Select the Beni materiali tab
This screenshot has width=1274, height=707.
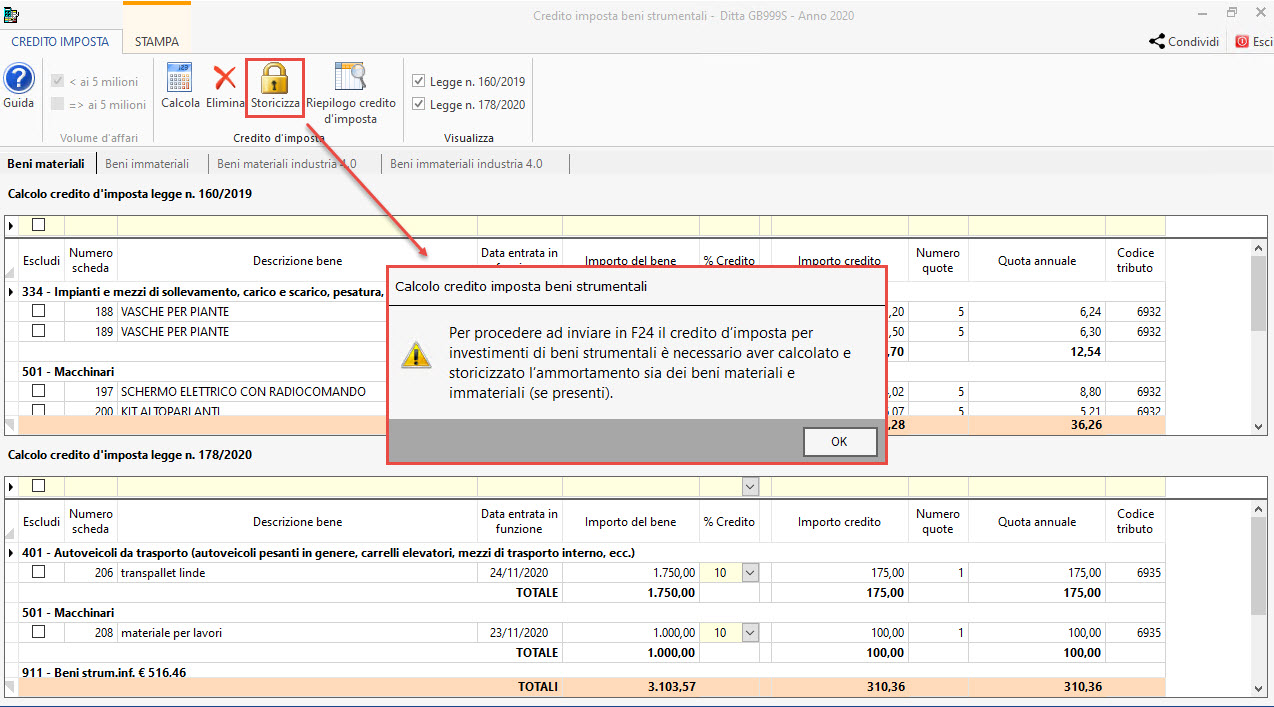click(x=46, y=163)
